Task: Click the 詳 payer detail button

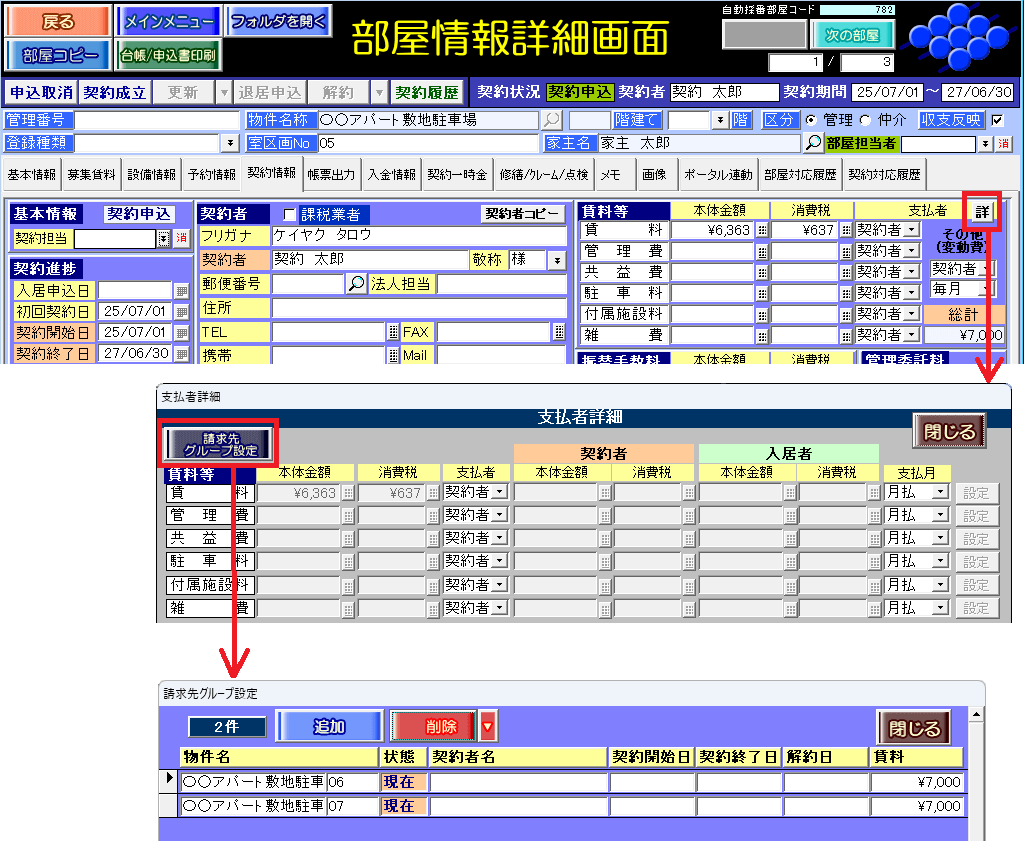Action: (982, 212)
